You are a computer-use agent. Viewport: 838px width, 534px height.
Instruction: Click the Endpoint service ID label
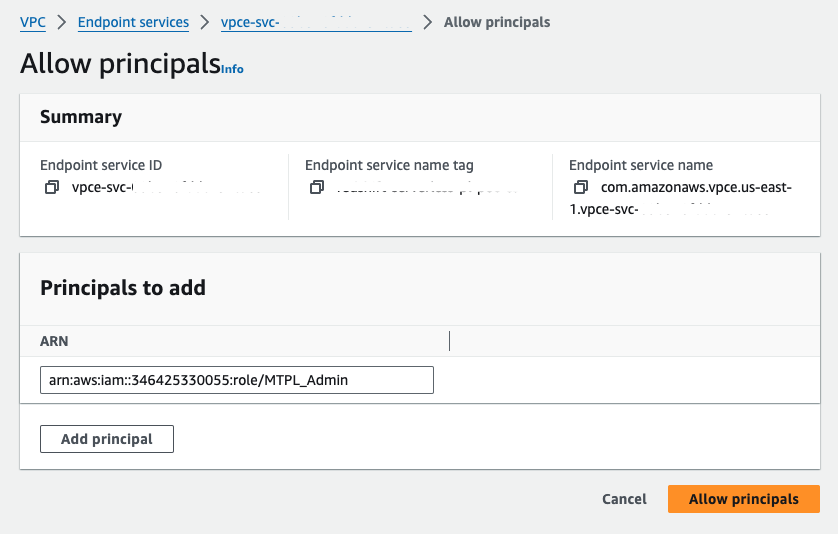101,165
